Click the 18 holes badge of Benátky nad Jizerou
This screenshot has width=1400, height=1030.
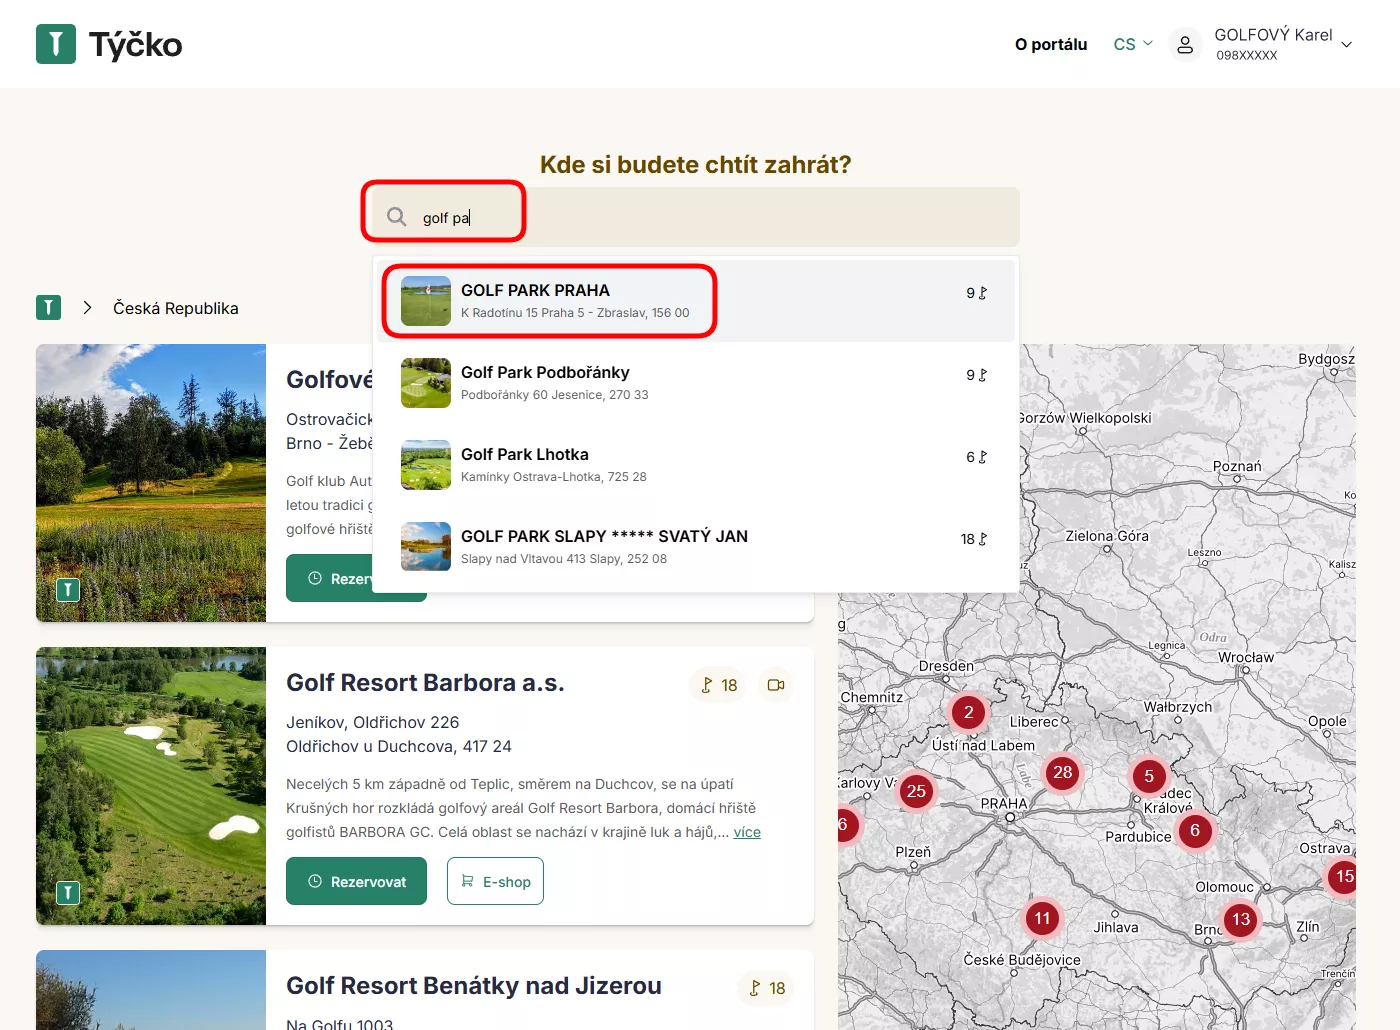point(766,988)
